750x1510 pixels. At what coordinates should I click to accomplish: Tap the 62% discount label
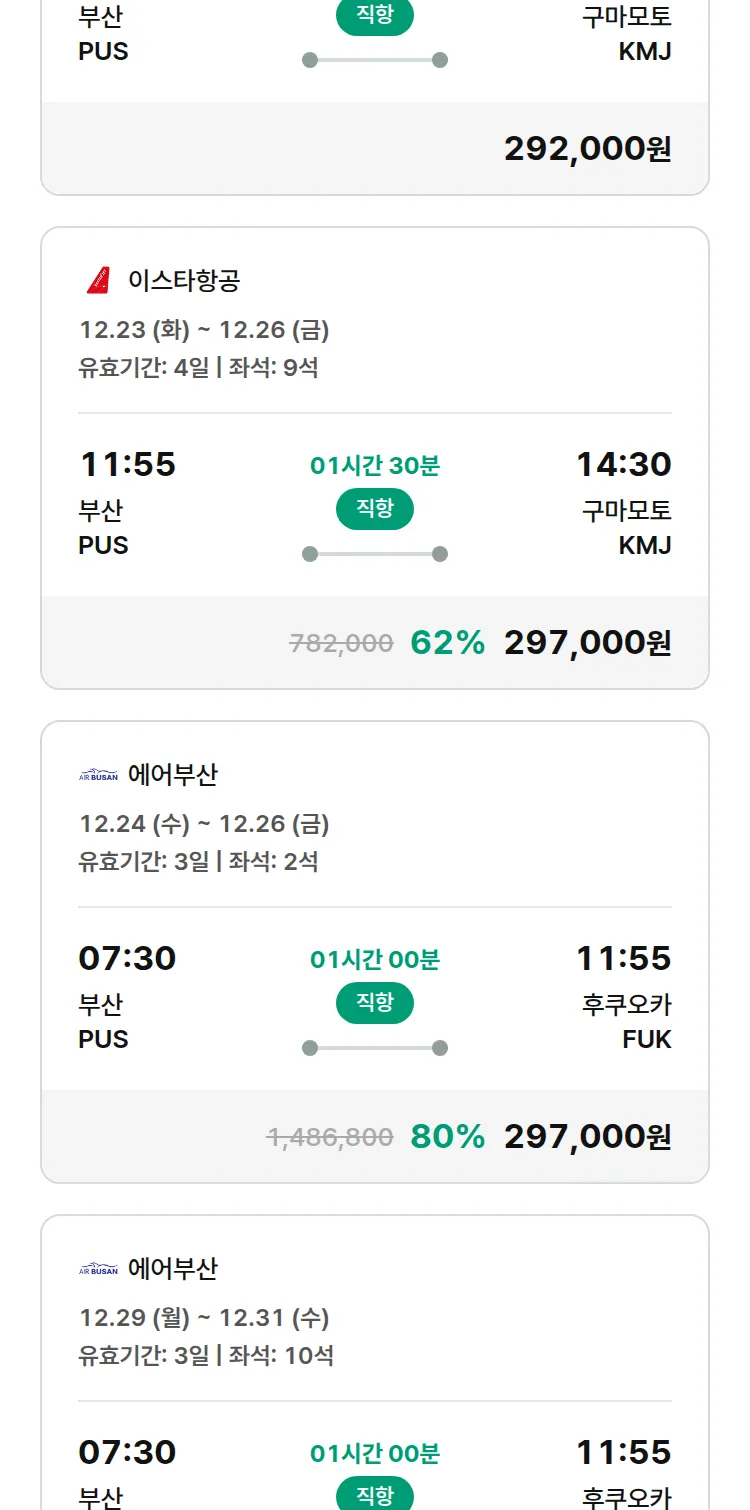tap(447, 643)
